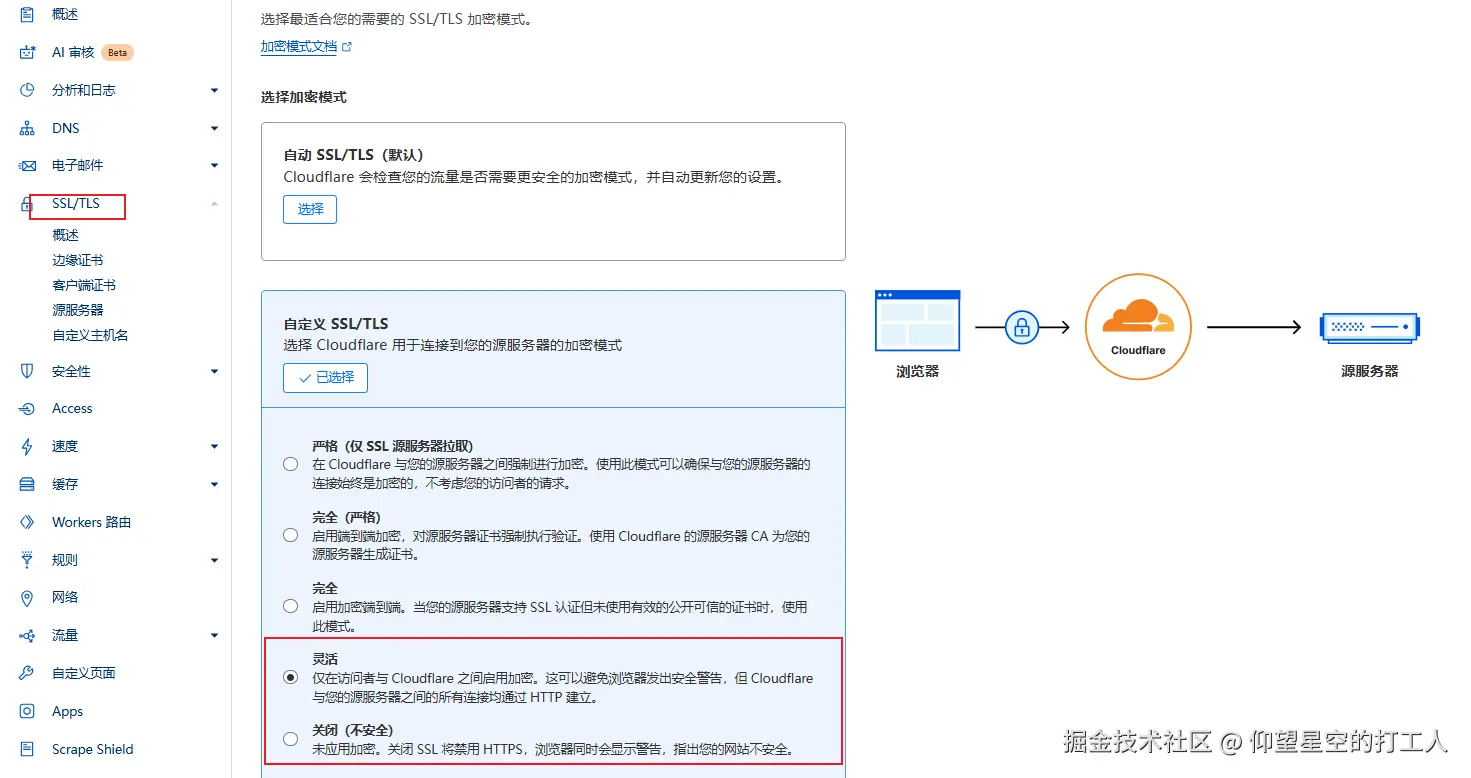Open the Workers 路由 sidebar link
The width and height of the screenshot is (1471, 778).
tap(92, 522)
